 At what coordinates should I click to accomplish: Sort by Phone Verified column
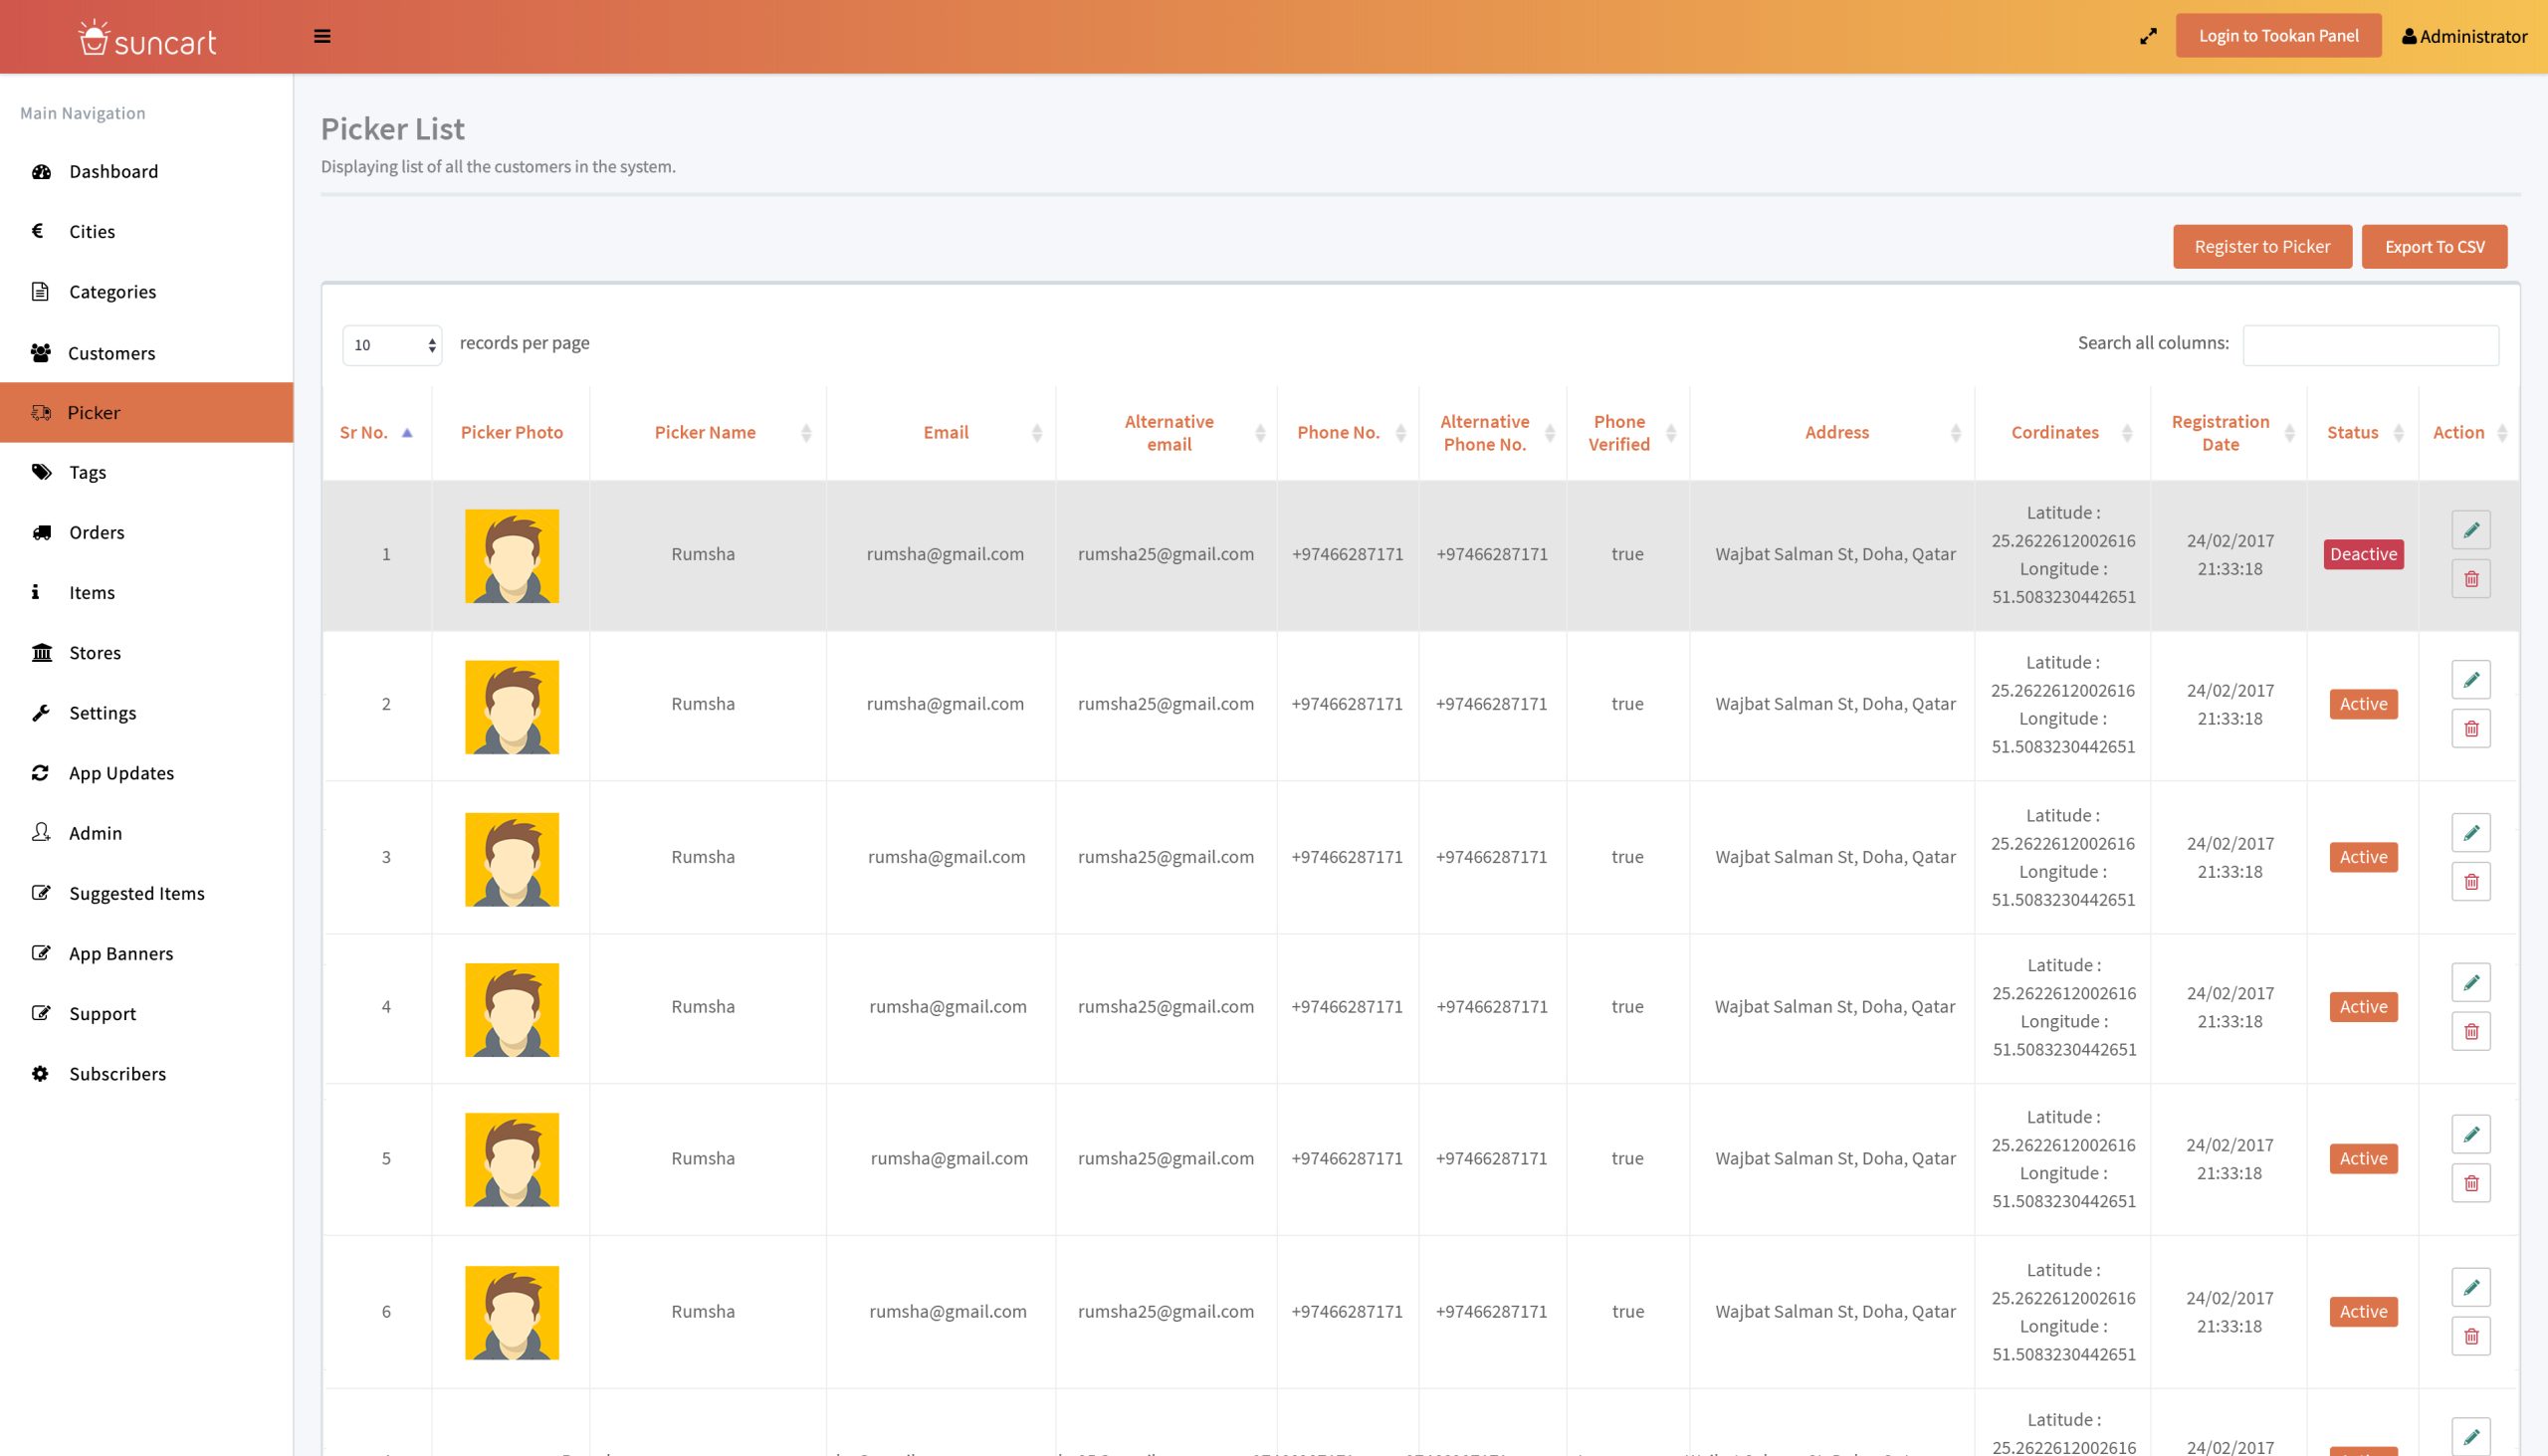click(1628, 432)
